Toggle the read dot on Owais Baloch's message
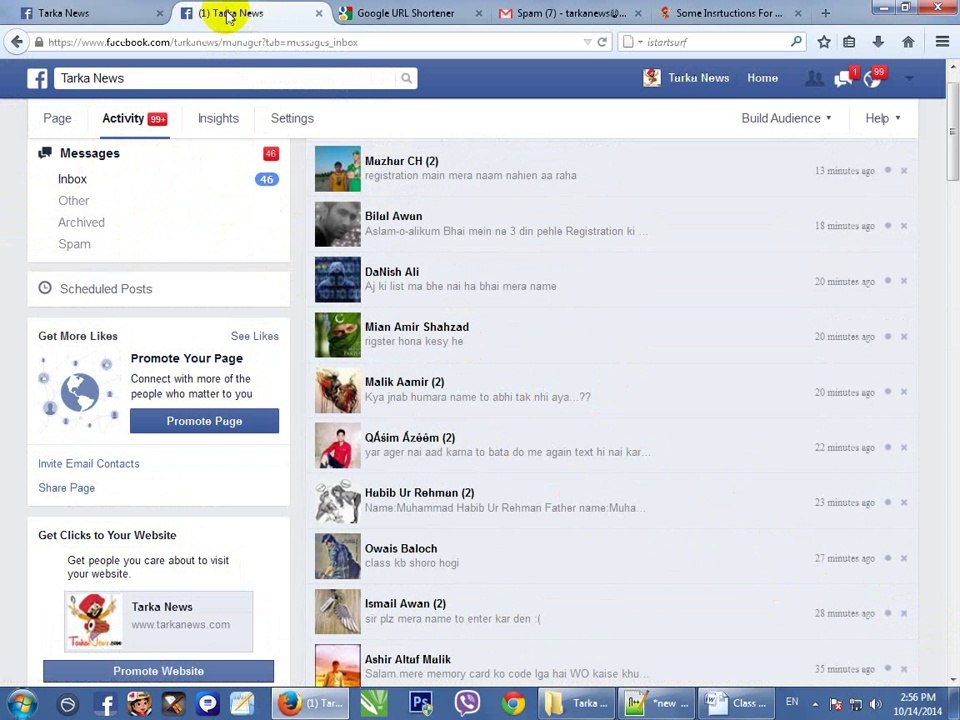The image size is (960, 720). 888,558
